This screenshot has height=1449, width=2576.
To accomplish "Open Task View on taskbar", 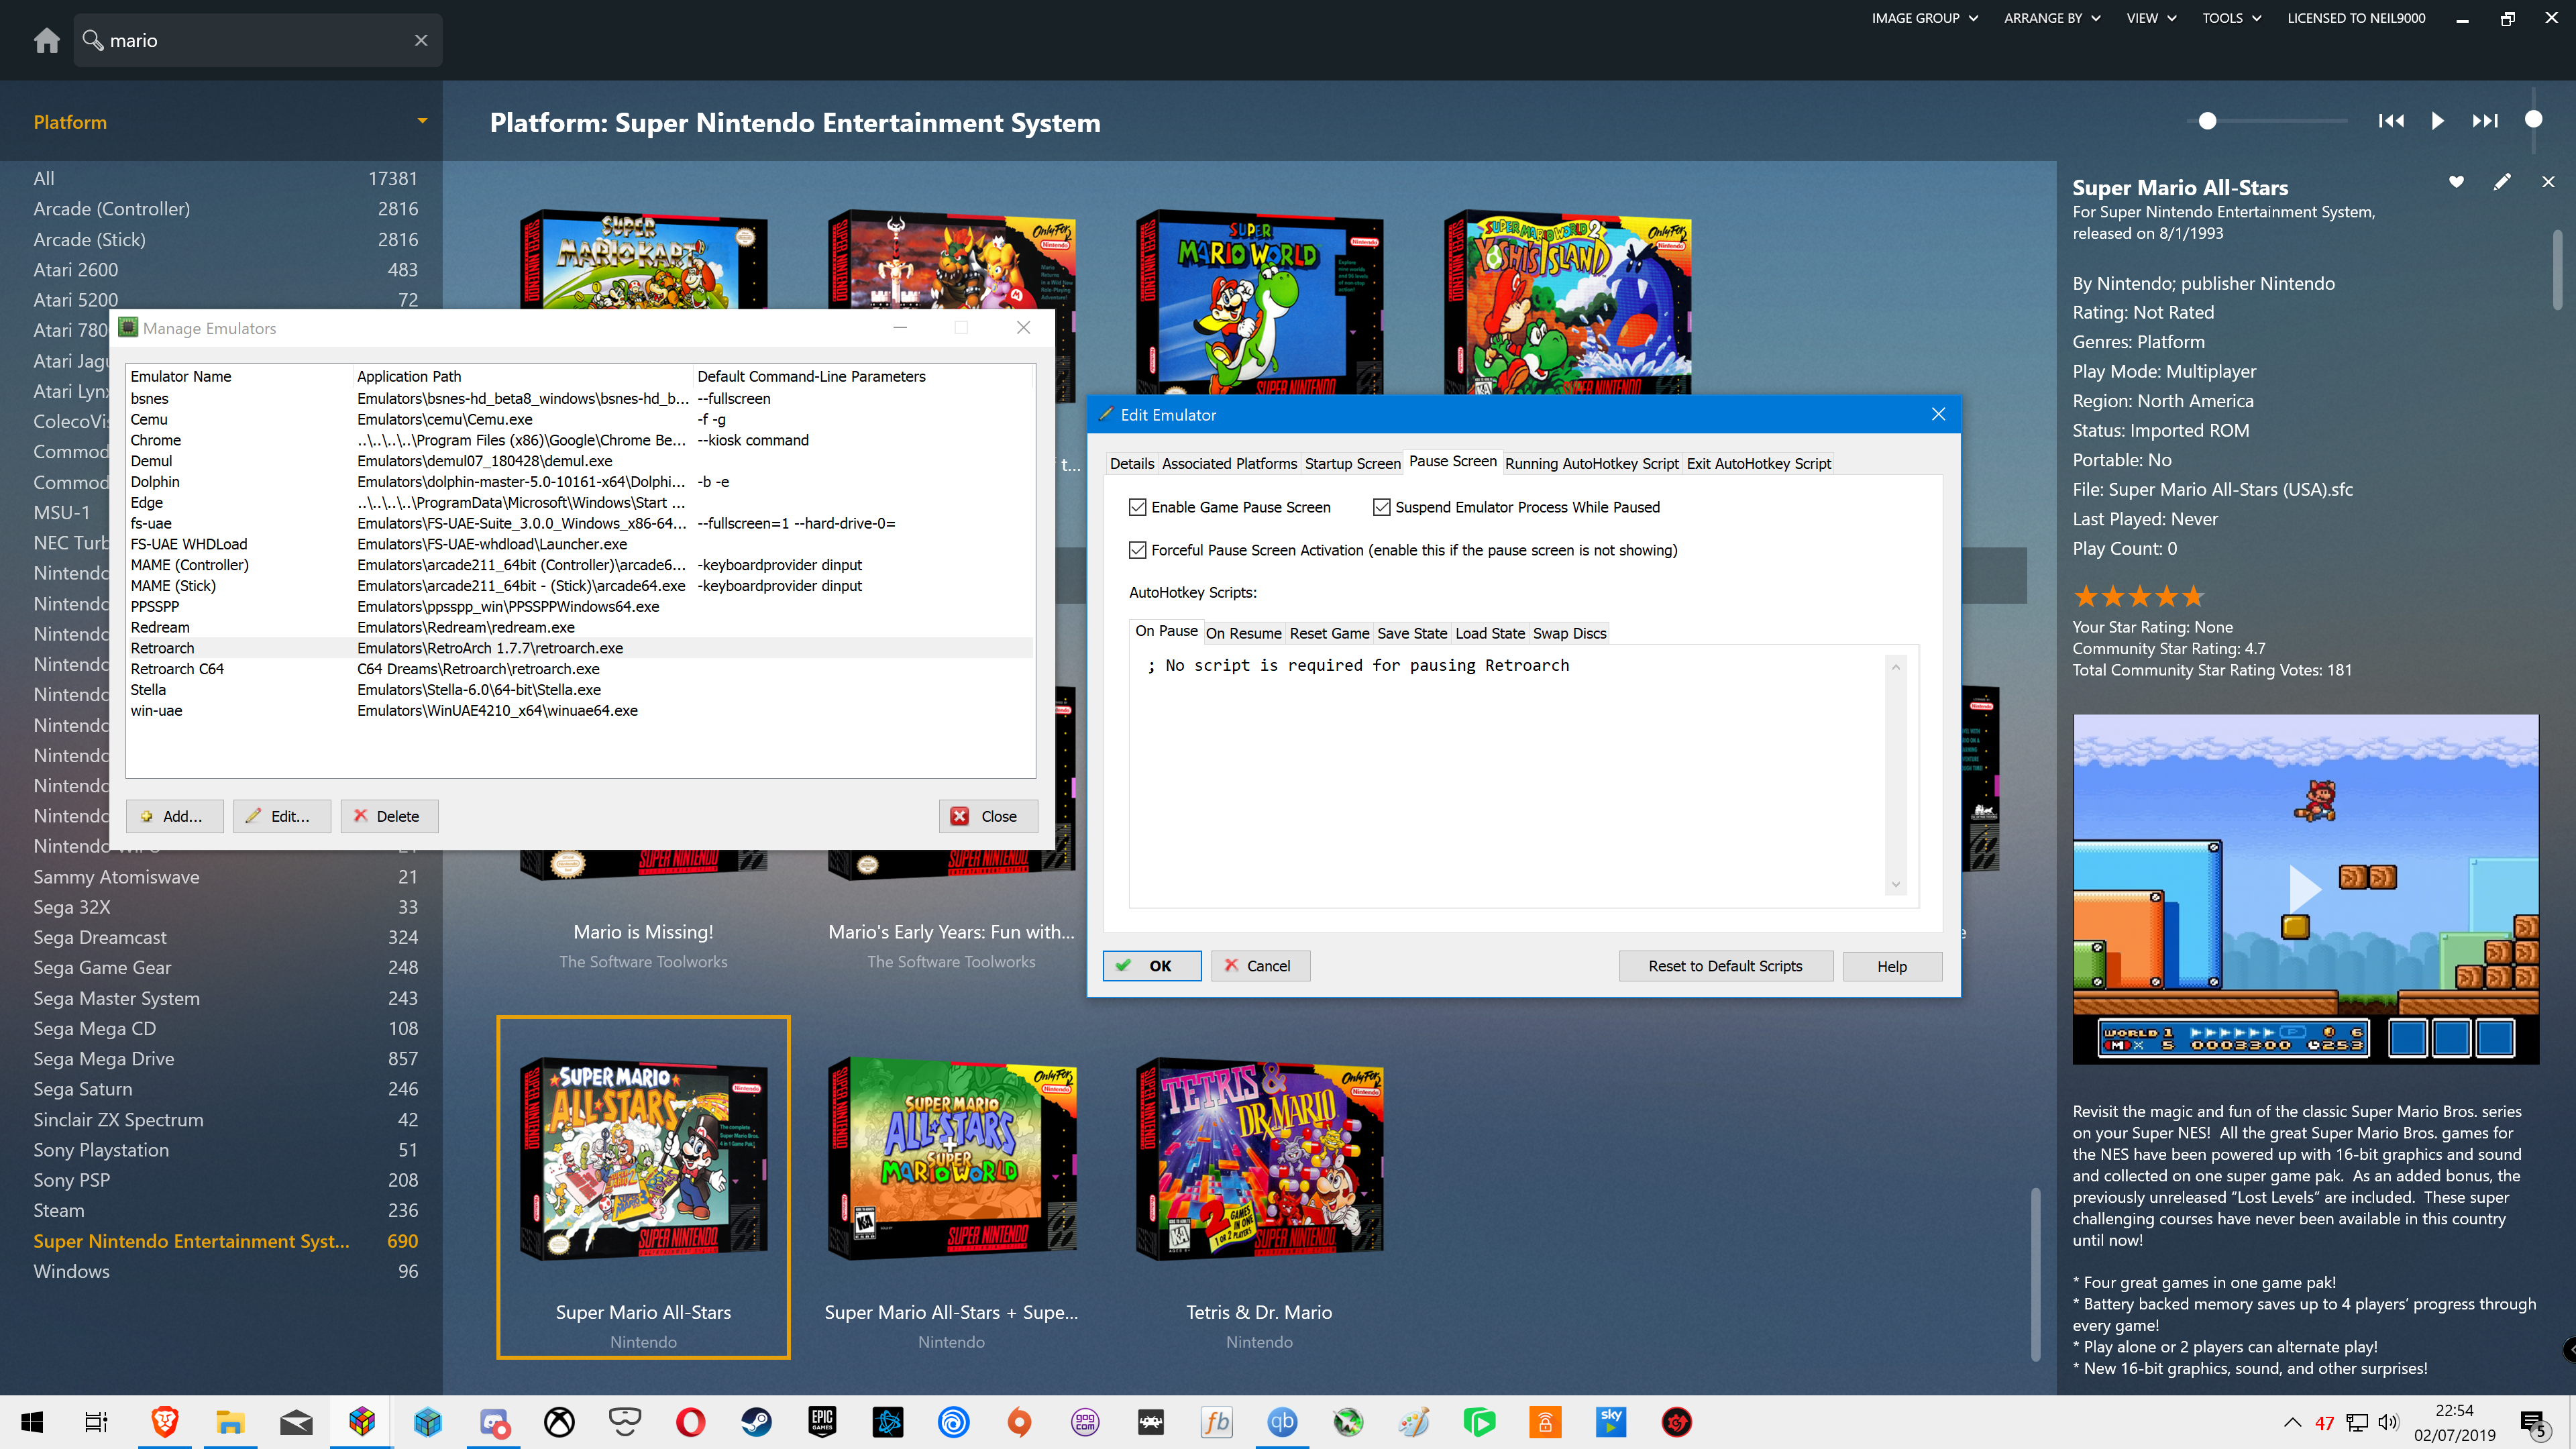I will coord(96,1422).
